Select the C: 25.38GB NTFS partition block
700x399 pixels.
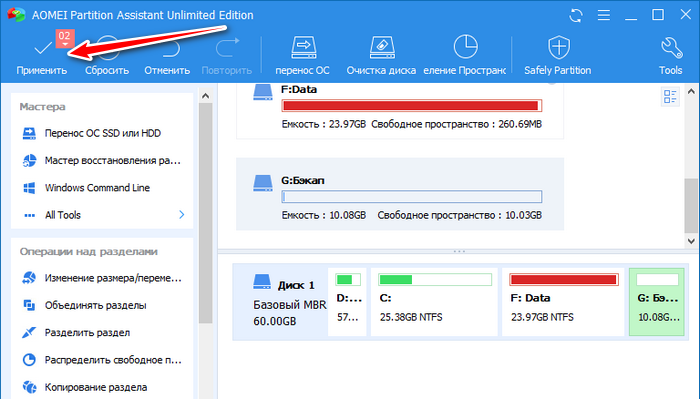tap(434, 302)
